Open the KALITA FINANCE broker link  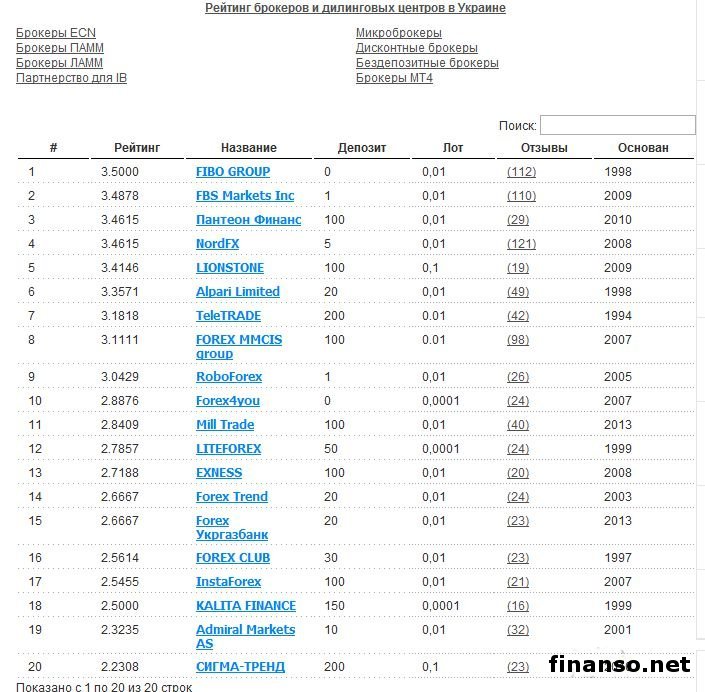[x=246, y=606]
